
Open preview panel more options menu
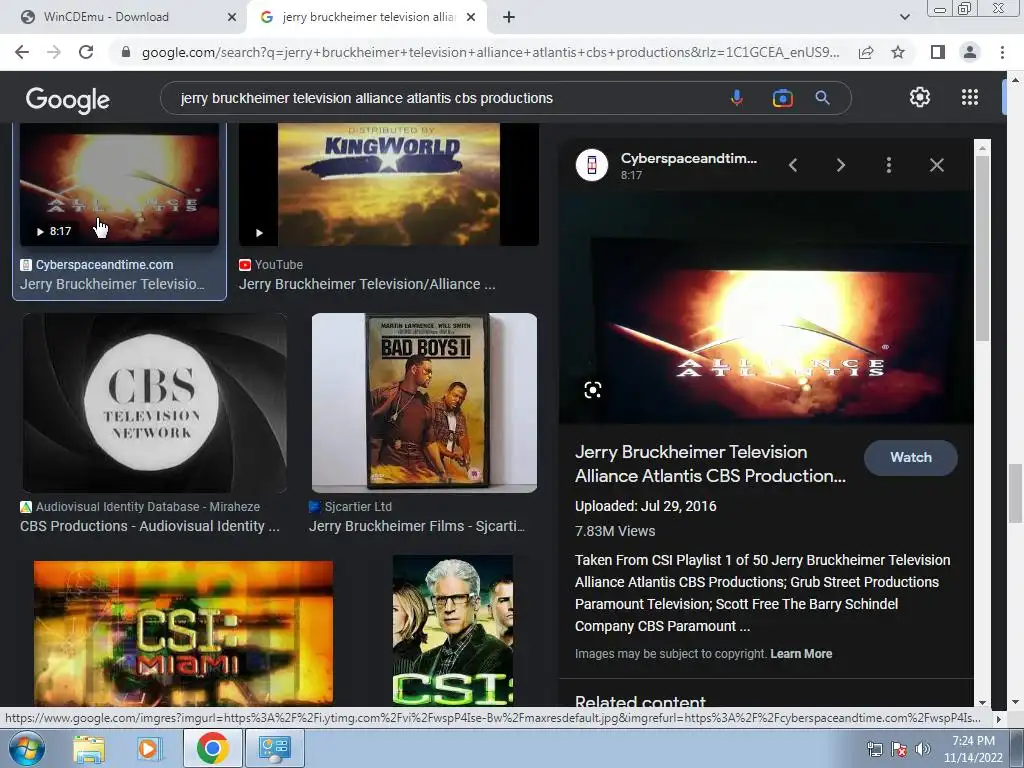889,165
